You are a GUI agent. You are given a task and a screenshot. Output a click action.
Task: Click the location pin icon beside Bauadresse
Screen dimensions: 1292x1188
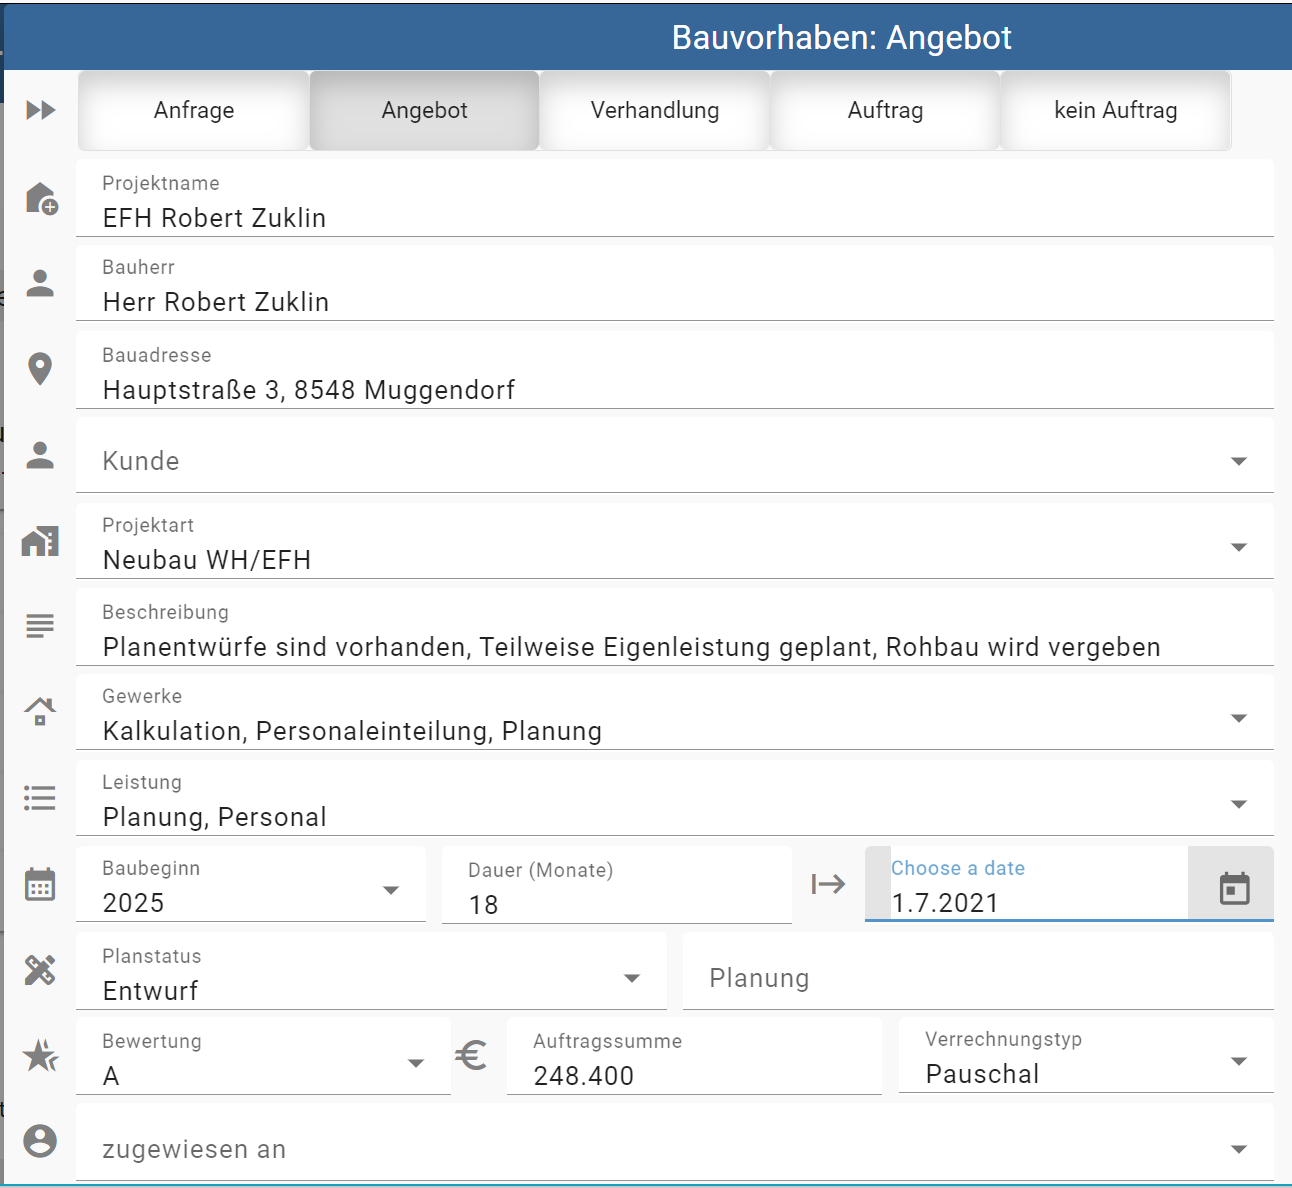click(40, 369)
